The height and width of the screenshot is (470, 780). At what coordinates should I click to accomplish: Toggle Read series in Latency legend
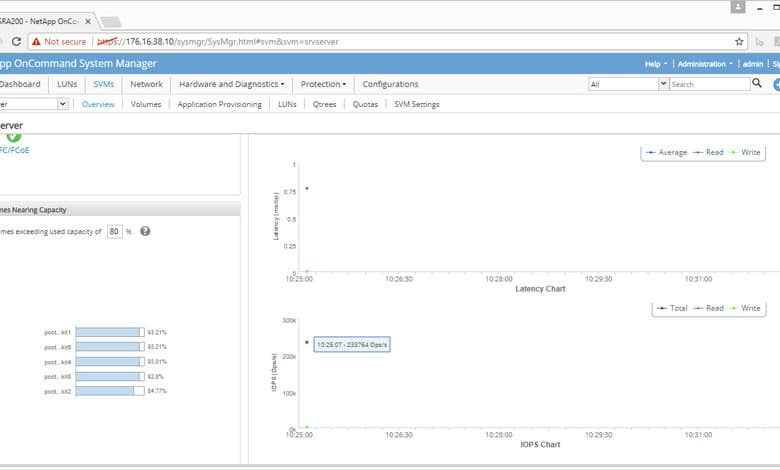tap(708, 152)
